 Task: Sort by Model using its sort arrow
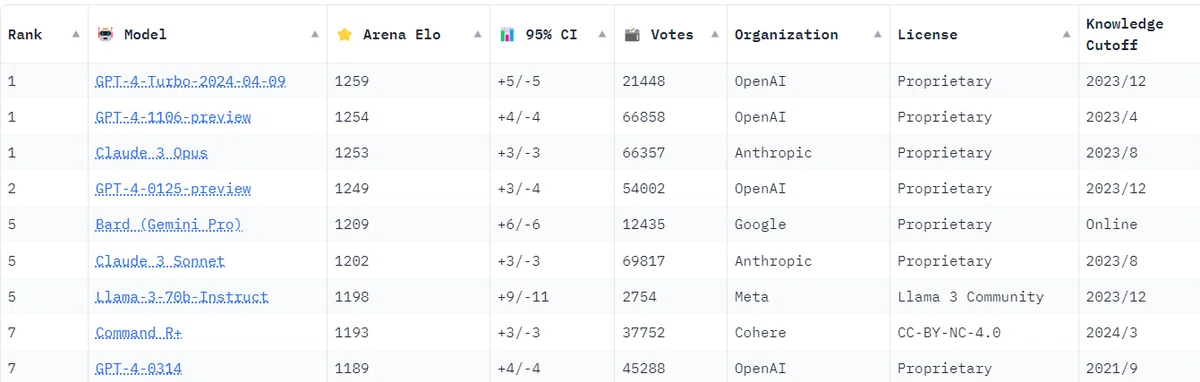click(315, 34)
